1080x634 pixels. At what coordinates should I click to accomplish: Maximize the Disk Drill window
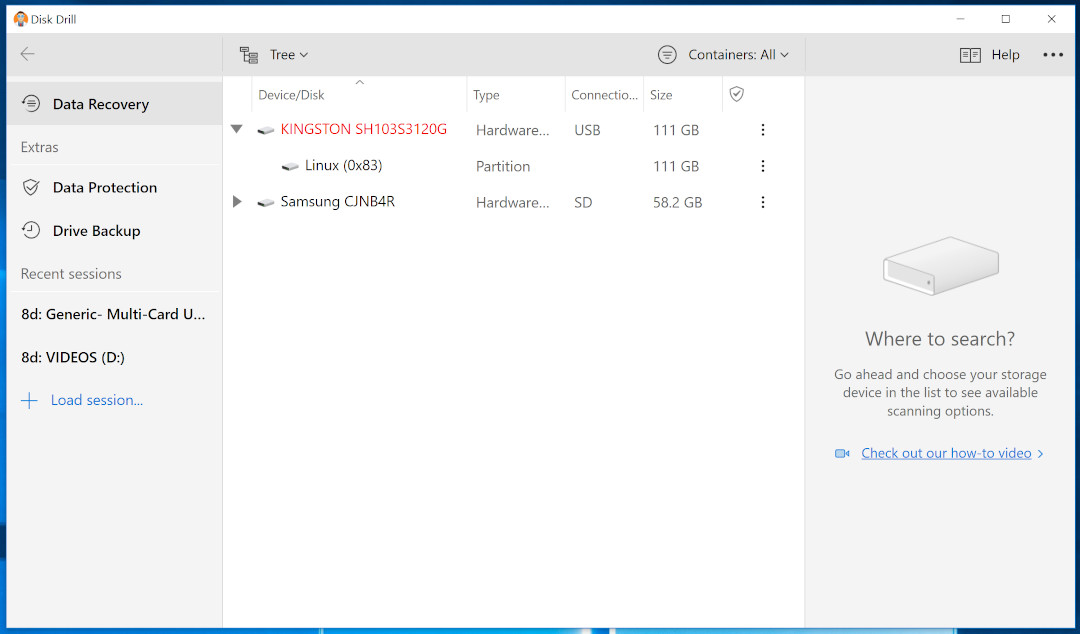pos(1006,19)
